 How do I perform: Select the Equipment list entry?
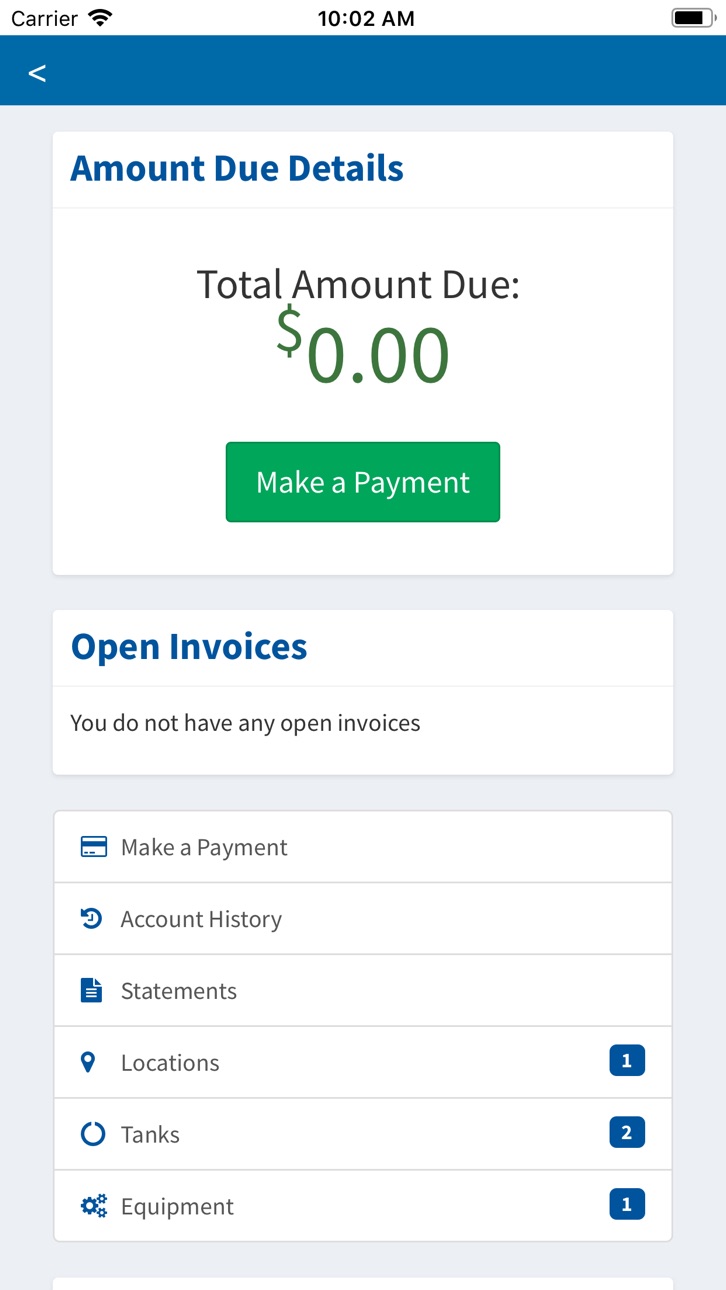coord(363,1206)
